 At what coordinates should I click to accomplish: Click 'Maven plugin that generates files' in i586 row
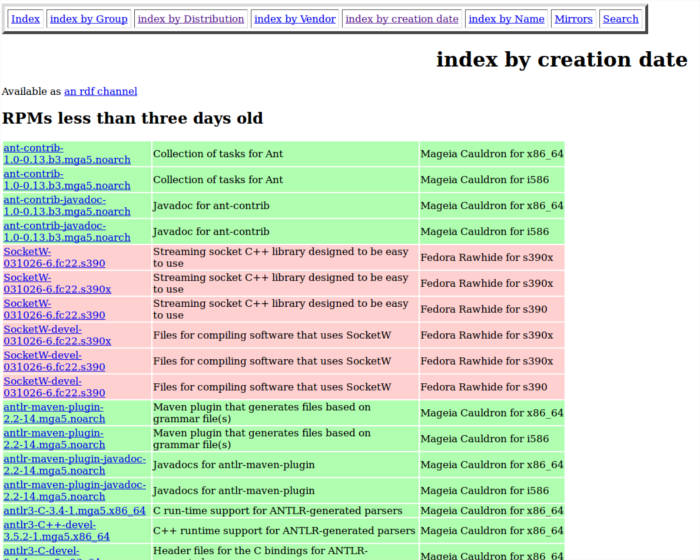(x=262, y=439)
